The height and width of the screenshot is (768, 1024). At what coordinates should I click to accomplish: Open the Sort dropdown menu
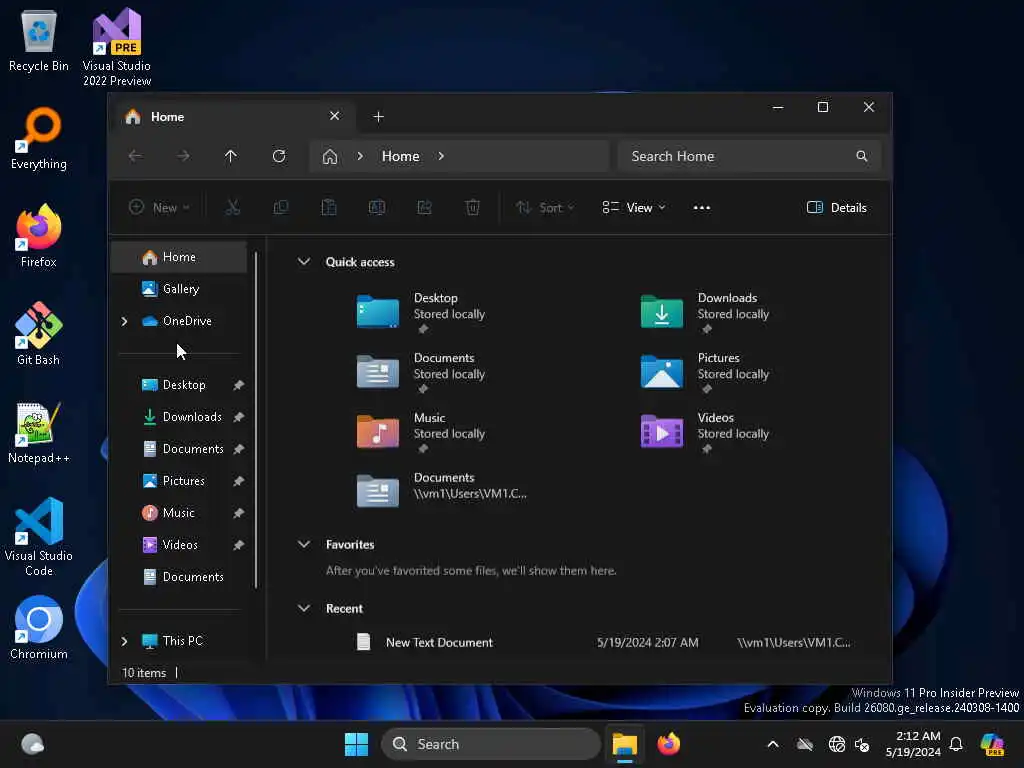(545, 208)
